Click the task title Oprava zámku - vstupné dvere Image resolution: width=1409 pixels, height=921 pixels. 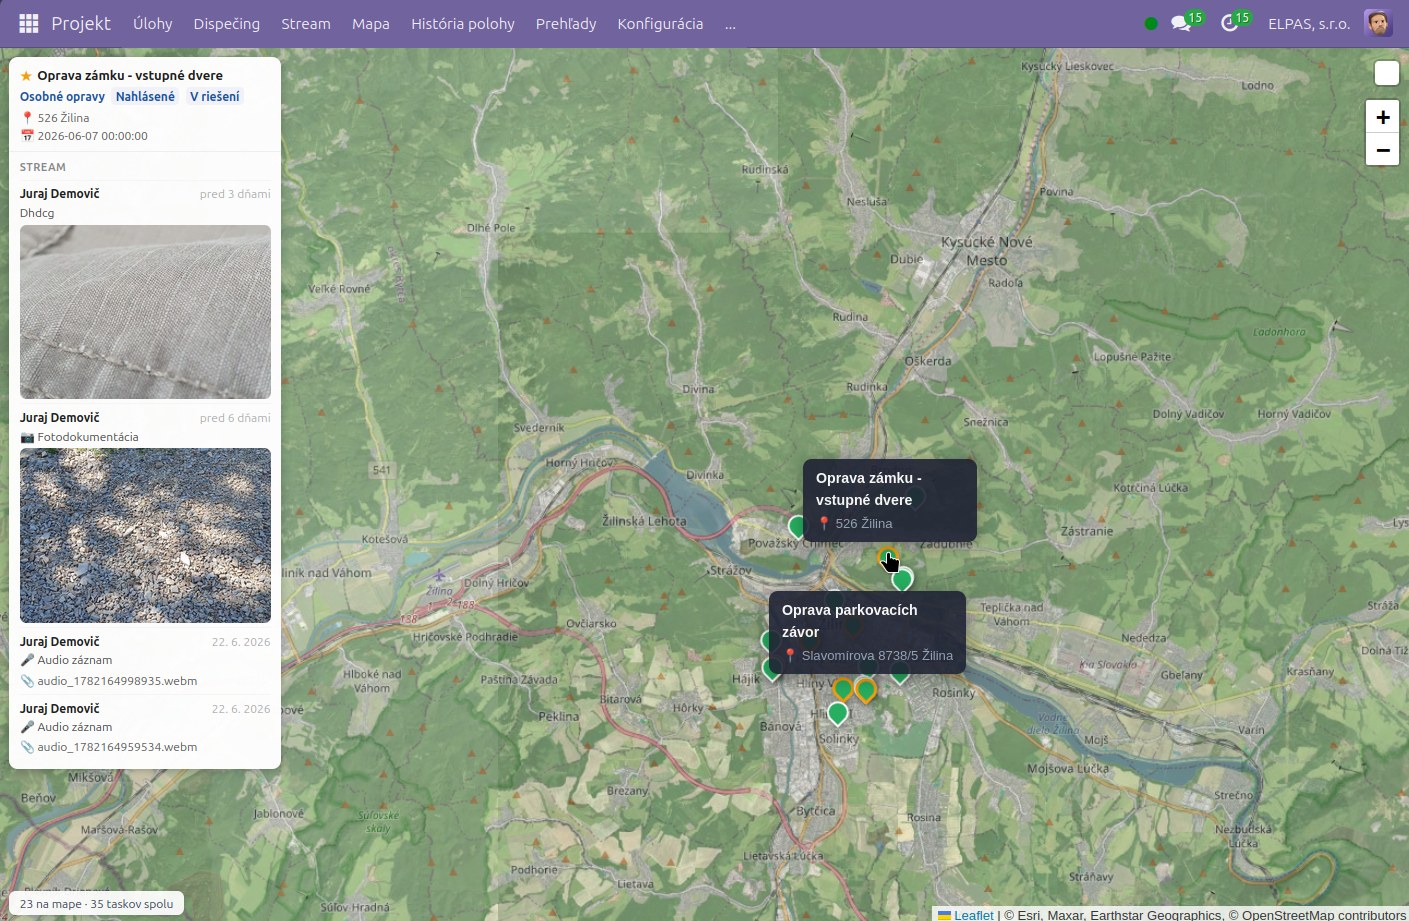130,76
